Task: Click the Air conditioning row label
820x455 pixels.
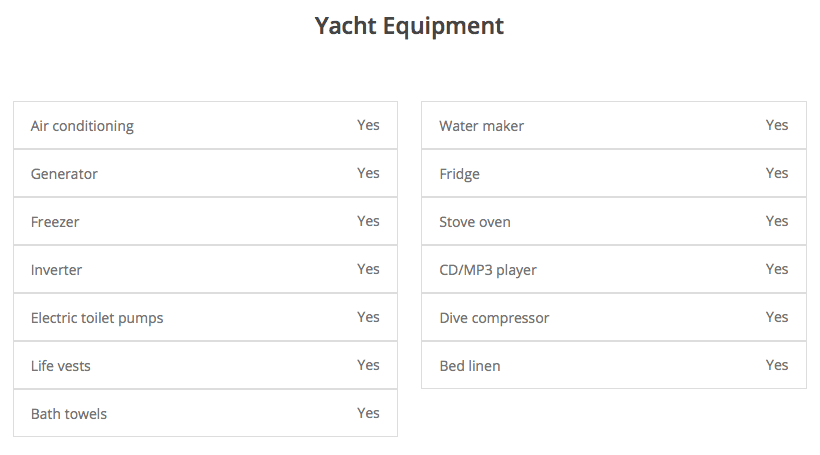Action: (82, 126)
